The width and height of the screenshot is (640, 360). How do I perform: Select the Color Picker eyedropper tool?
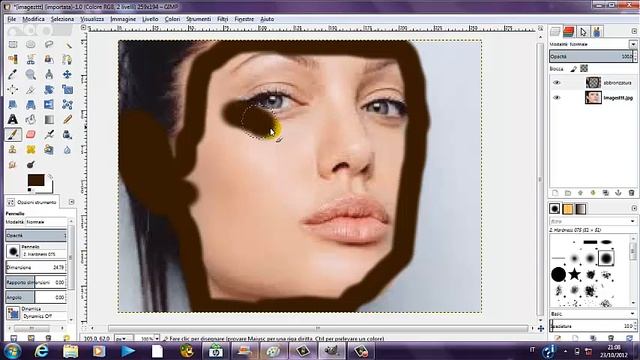point(13,74)
